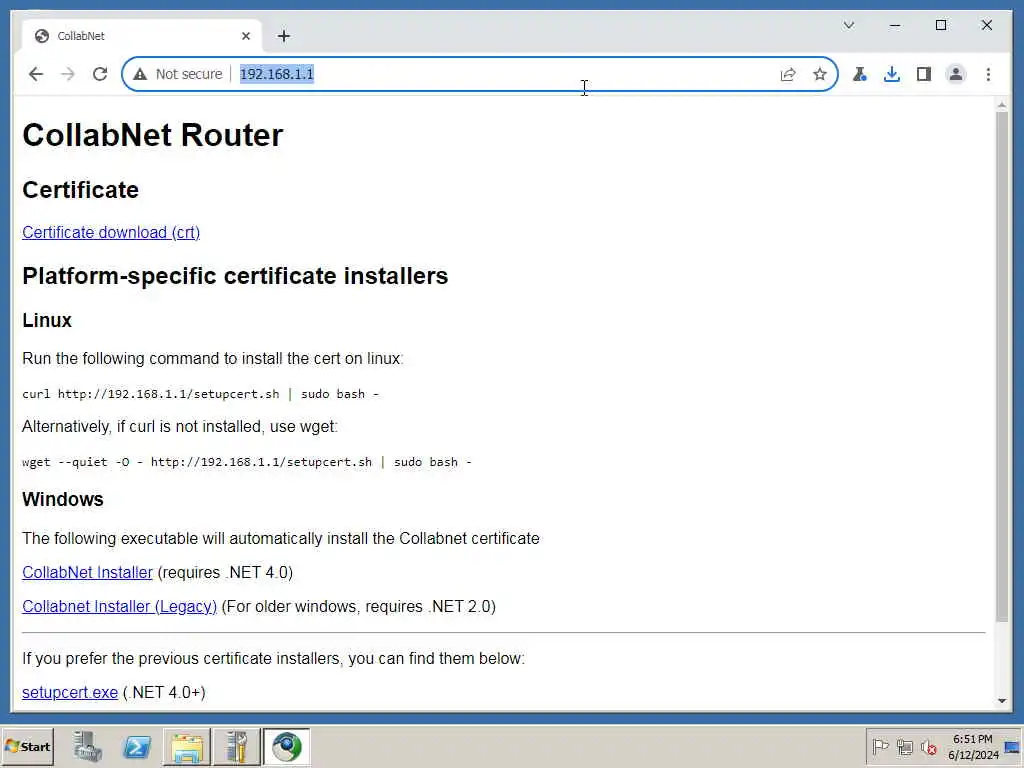Open the Action Center flag icon
The image size is (1024, 768).
[x=880, y=746]
